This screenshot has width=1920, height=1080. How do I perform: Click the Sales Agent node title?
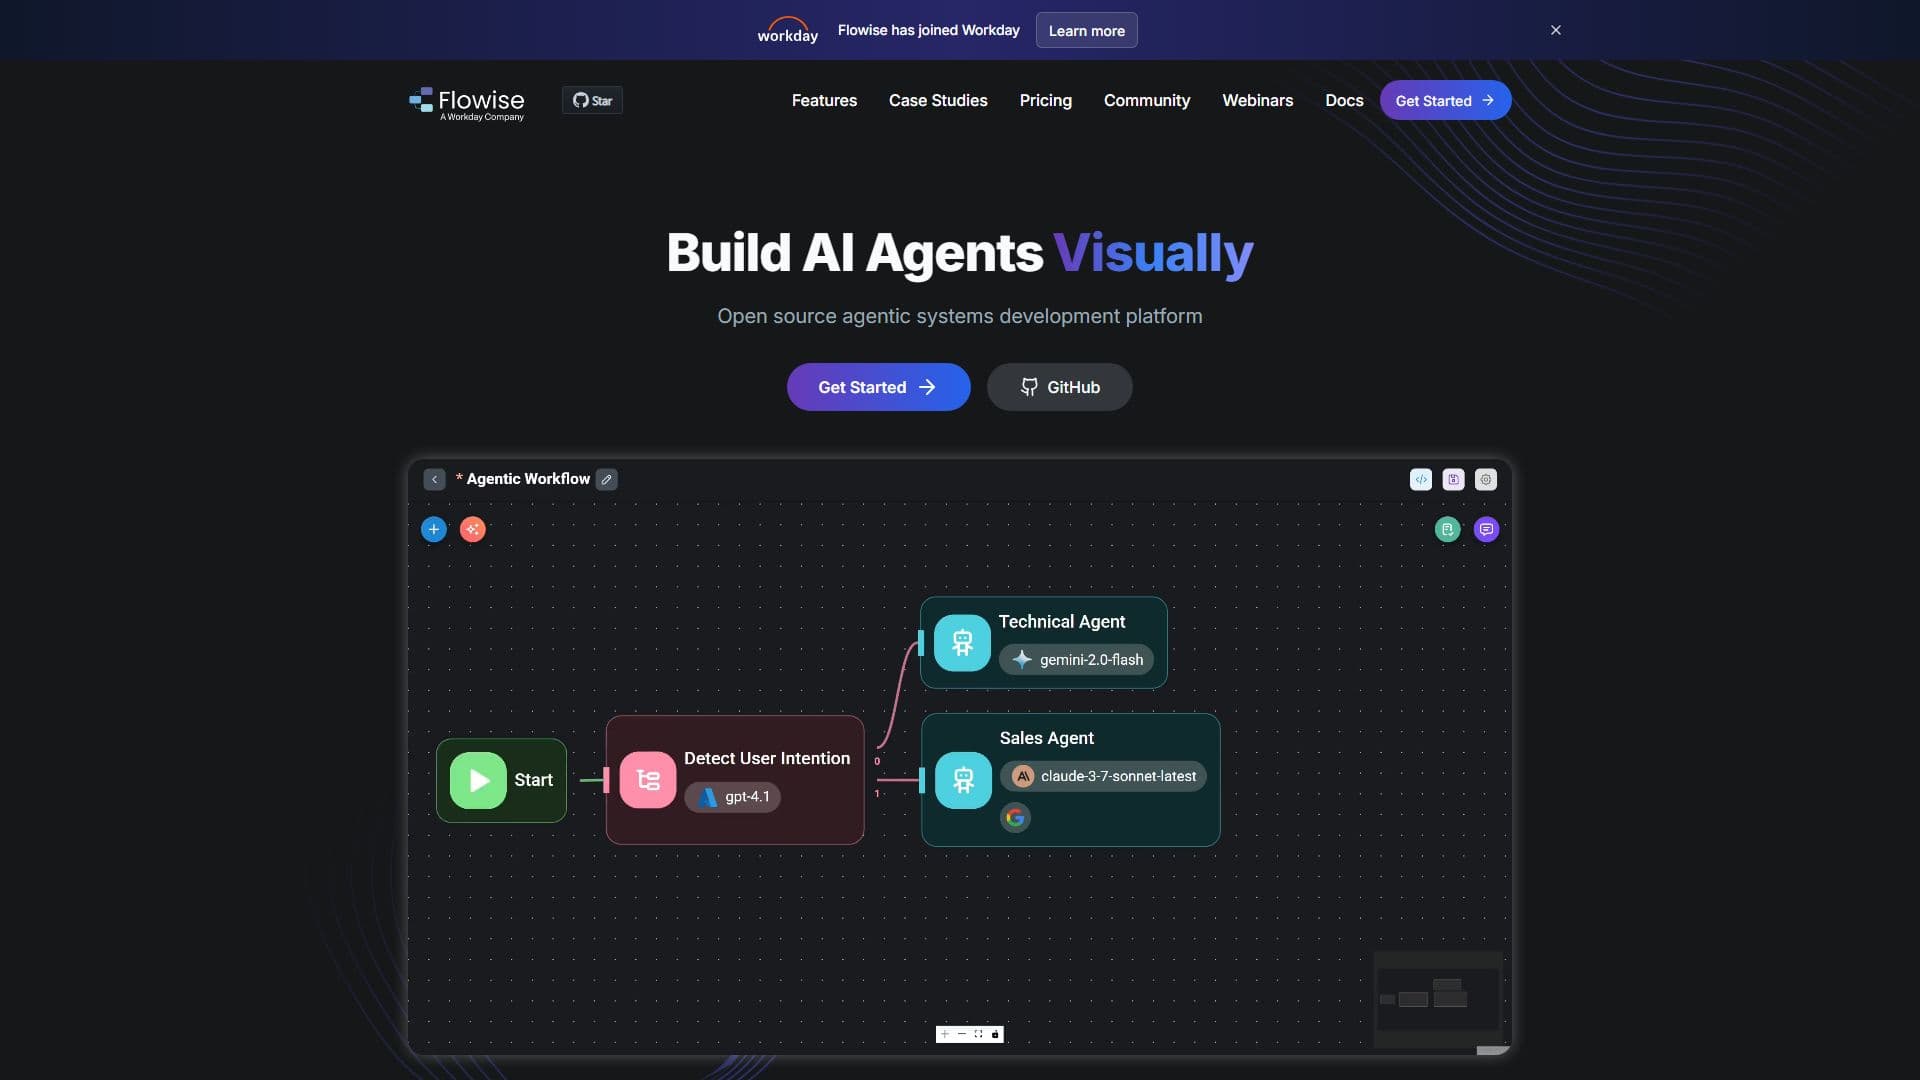pyautogui.click(x=1047, y=738)
